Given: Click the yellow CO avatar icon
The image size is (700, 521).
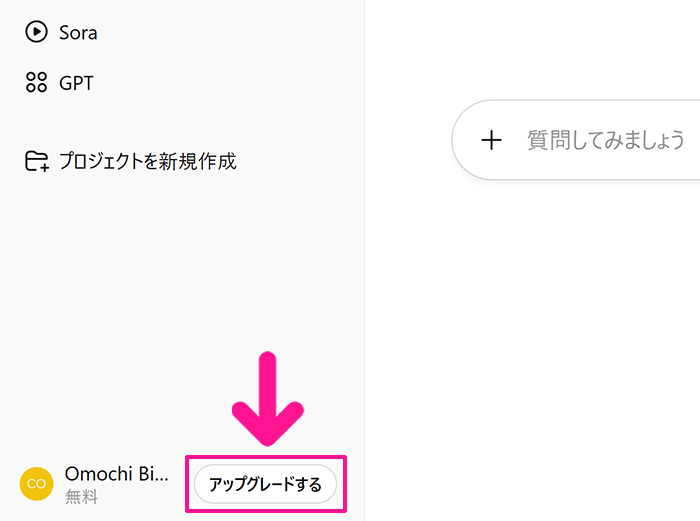Looking at the screenshot, I should [x=36, y=484].
